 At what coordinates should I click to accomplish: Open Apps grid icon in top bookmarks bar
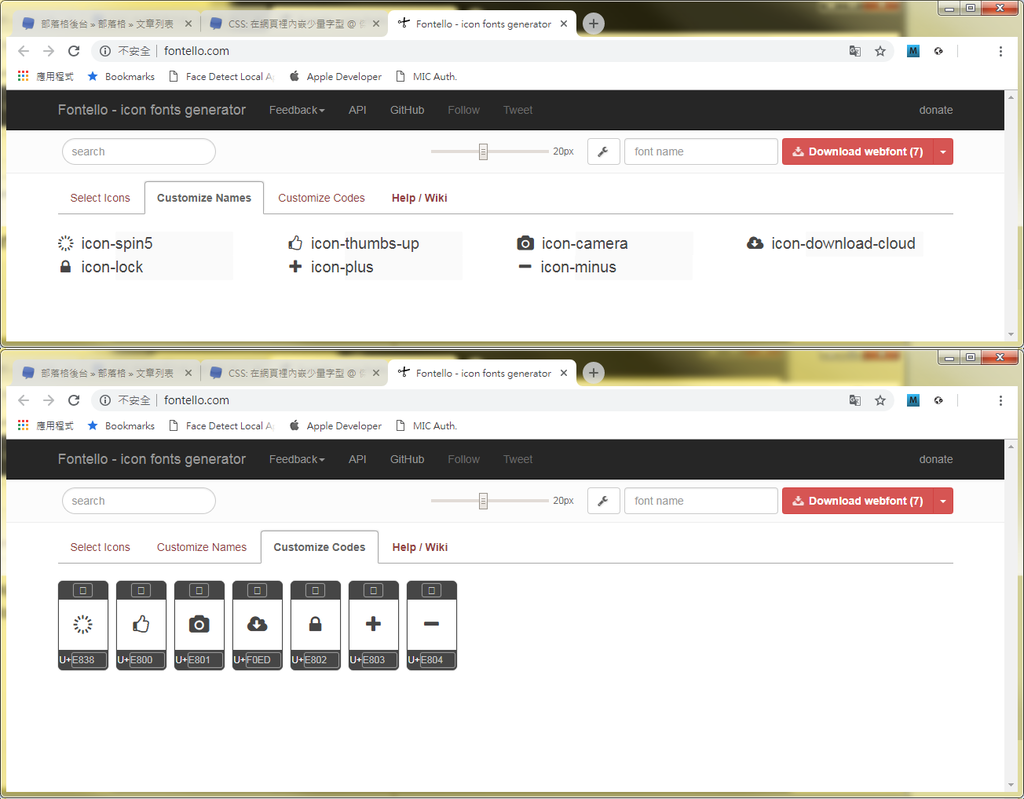coord(23,76)
